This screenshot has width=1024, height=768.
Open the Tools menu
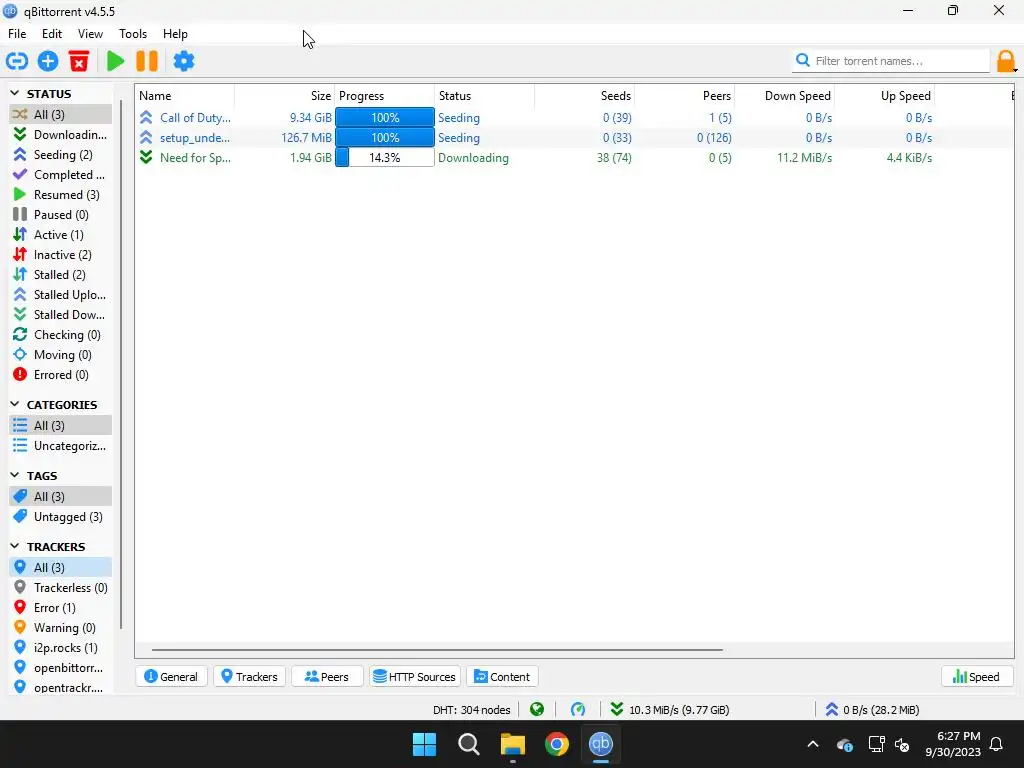point(133,34)
